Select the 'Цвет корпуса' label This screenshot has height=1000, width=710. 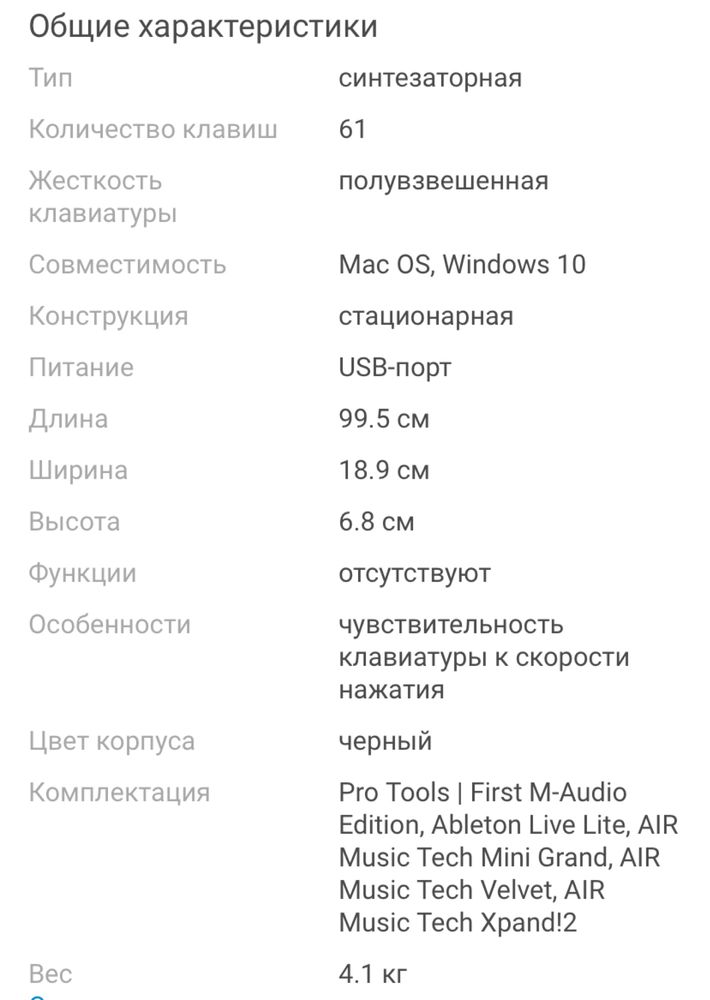[x=112, y=742]
